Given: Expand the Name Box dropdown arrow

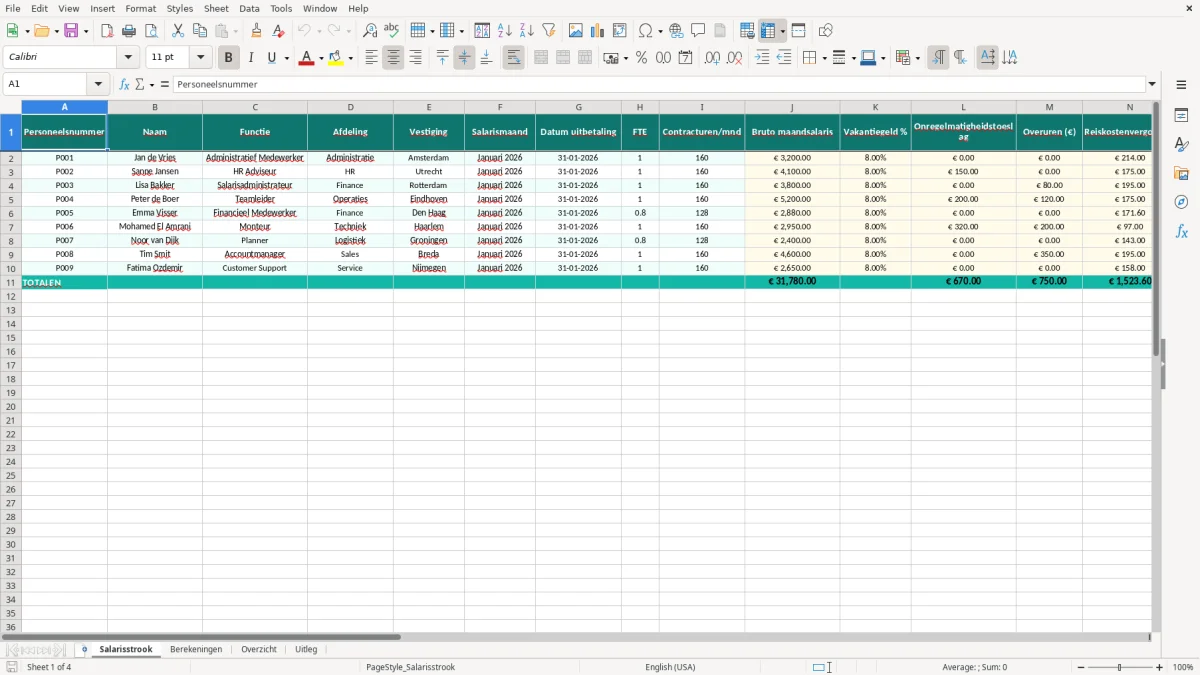Looking at the screenshot, I should [97, 84].
